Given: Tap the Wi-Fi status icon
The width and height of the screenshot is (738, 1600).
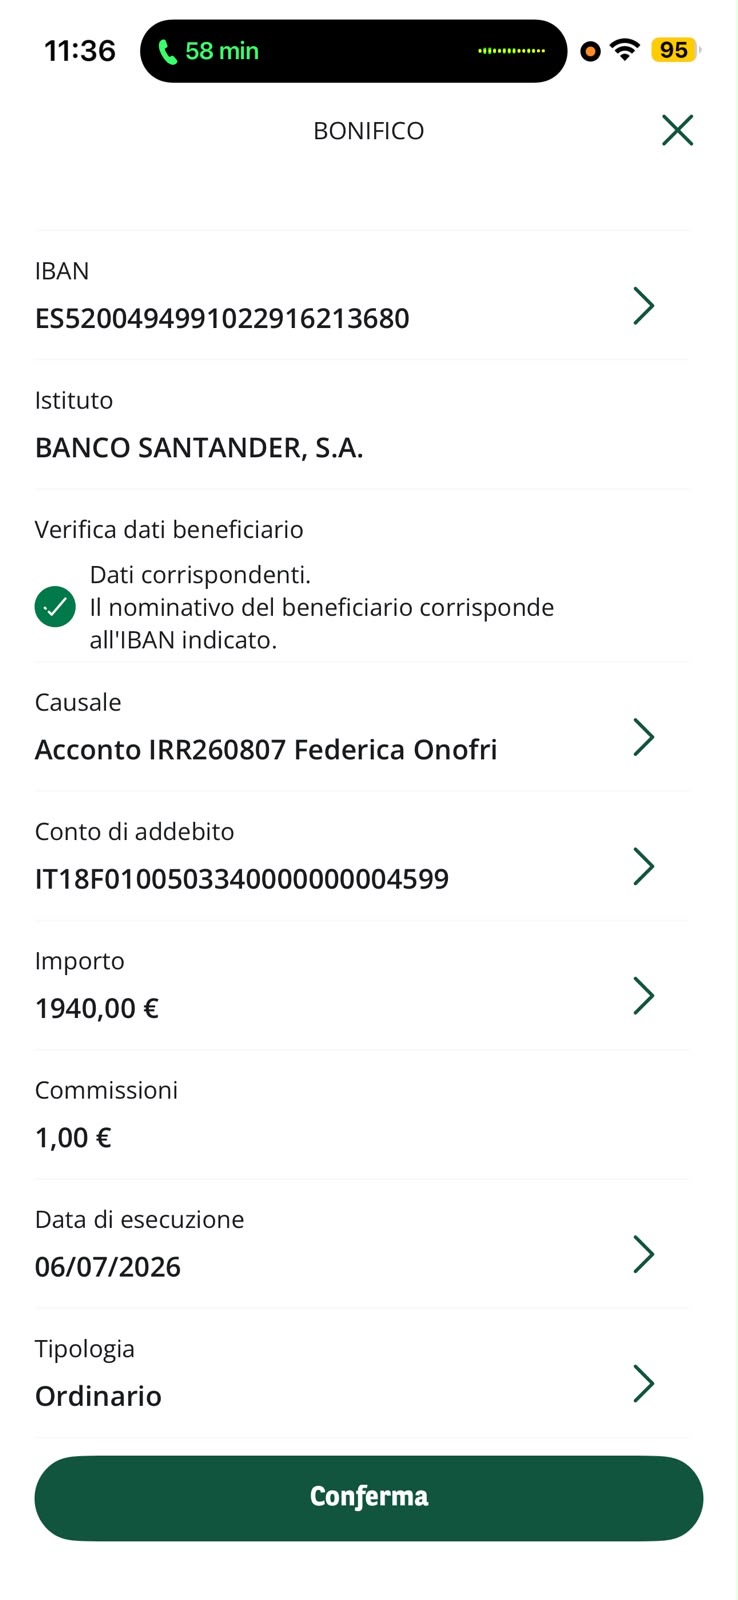Looking at the screenshot, I should pyautogui.click(x=625, y=50).
